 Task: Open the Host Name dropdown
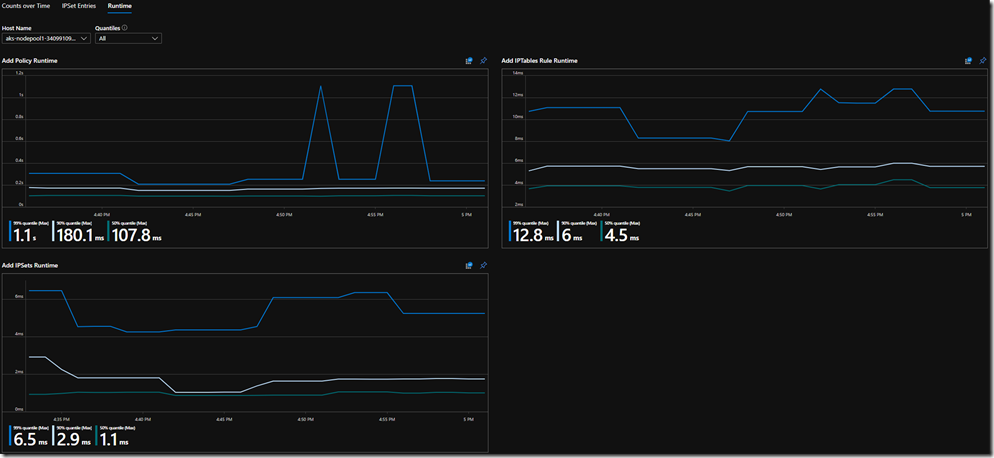pyautogui.click(x=47, y=39)
